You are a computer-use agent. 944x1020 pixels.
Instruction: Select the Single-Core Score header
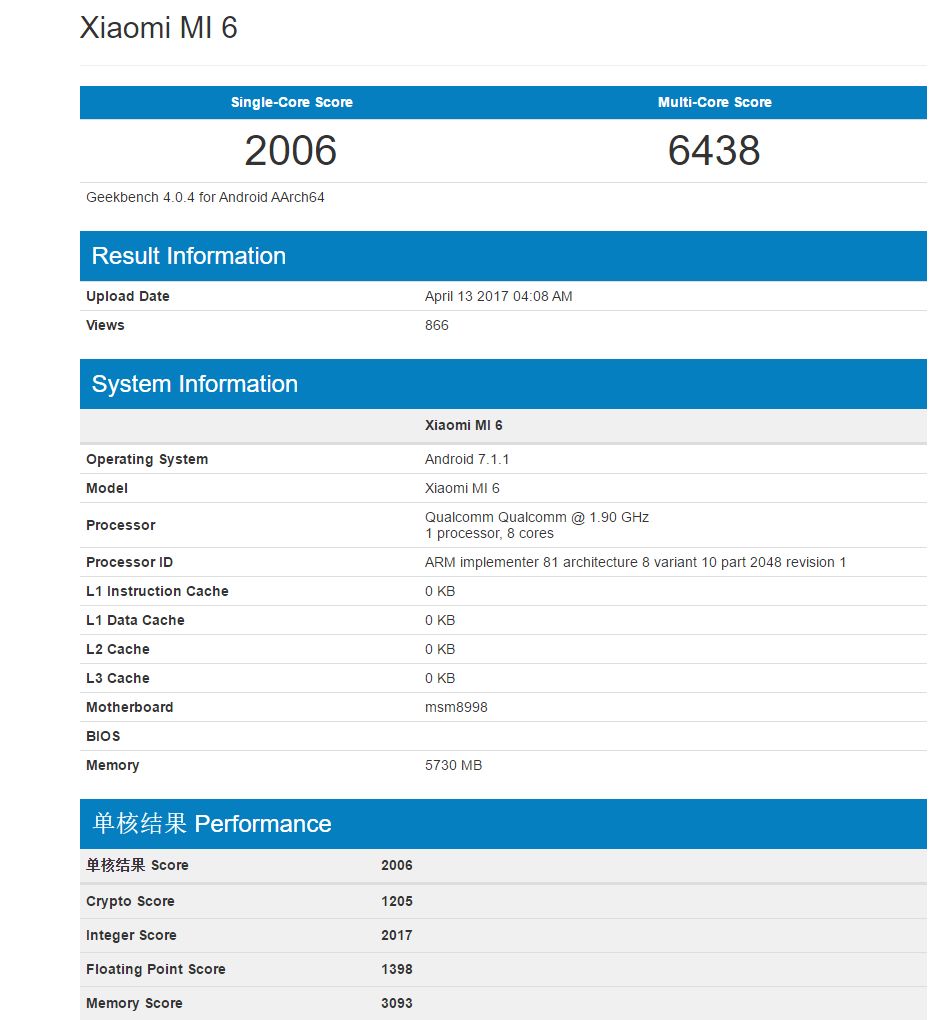tap(291, 102)
